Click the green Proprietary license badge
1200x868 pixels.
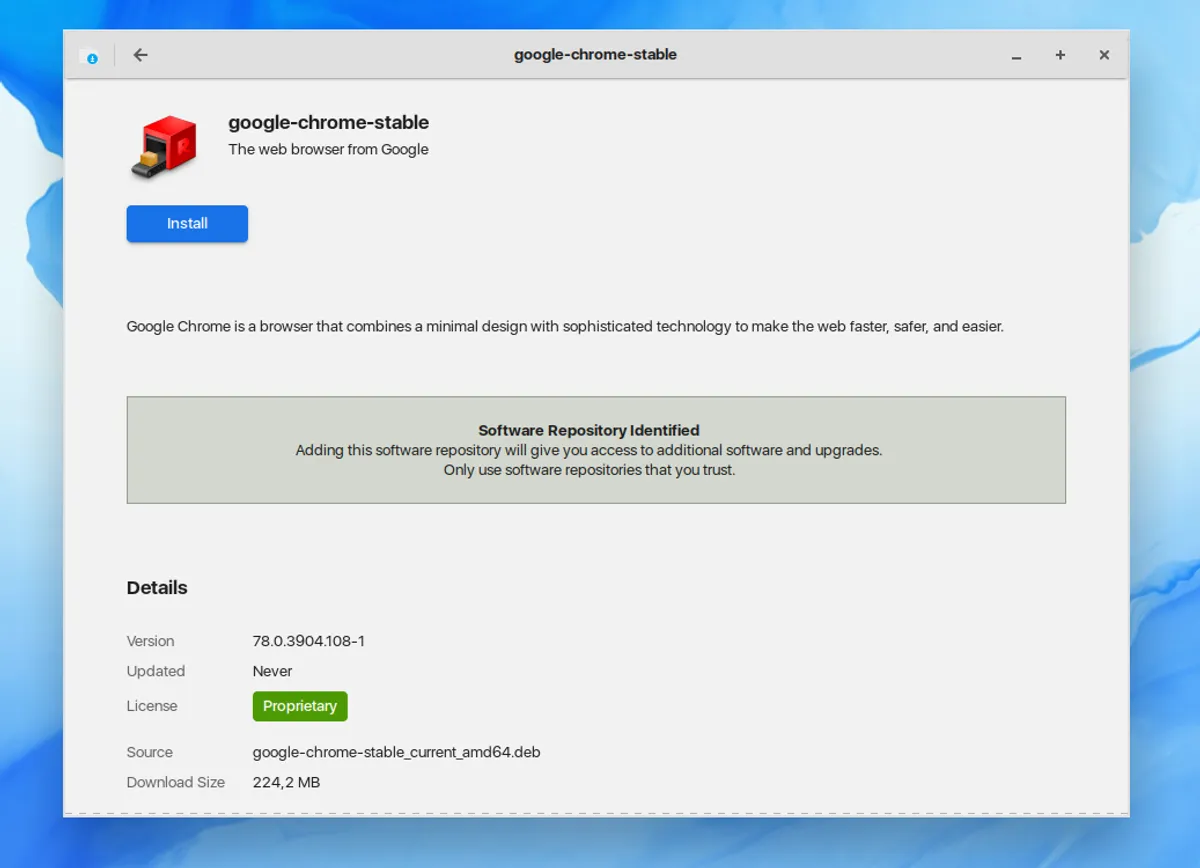click(x=300, y=706)
